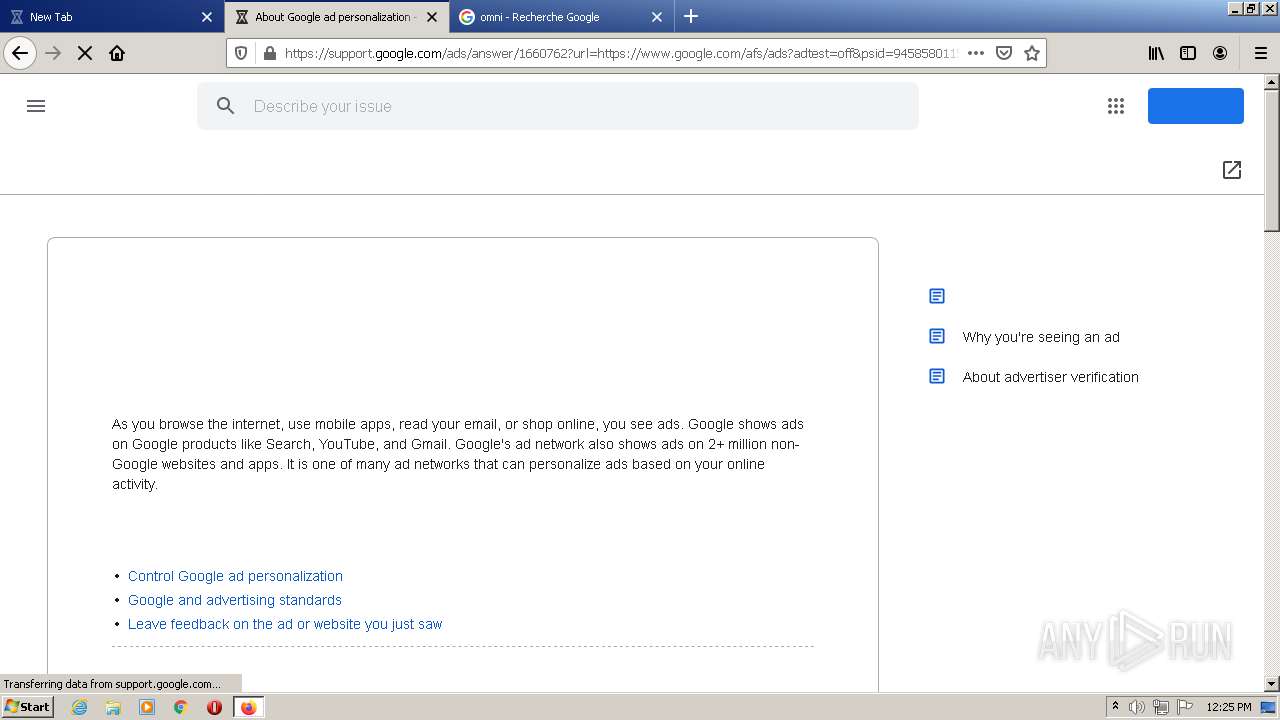The width and height of the screenshot is (1280, 720).
Task: Close the About Google ad personalization tab
Action: [x=432, y=17]
